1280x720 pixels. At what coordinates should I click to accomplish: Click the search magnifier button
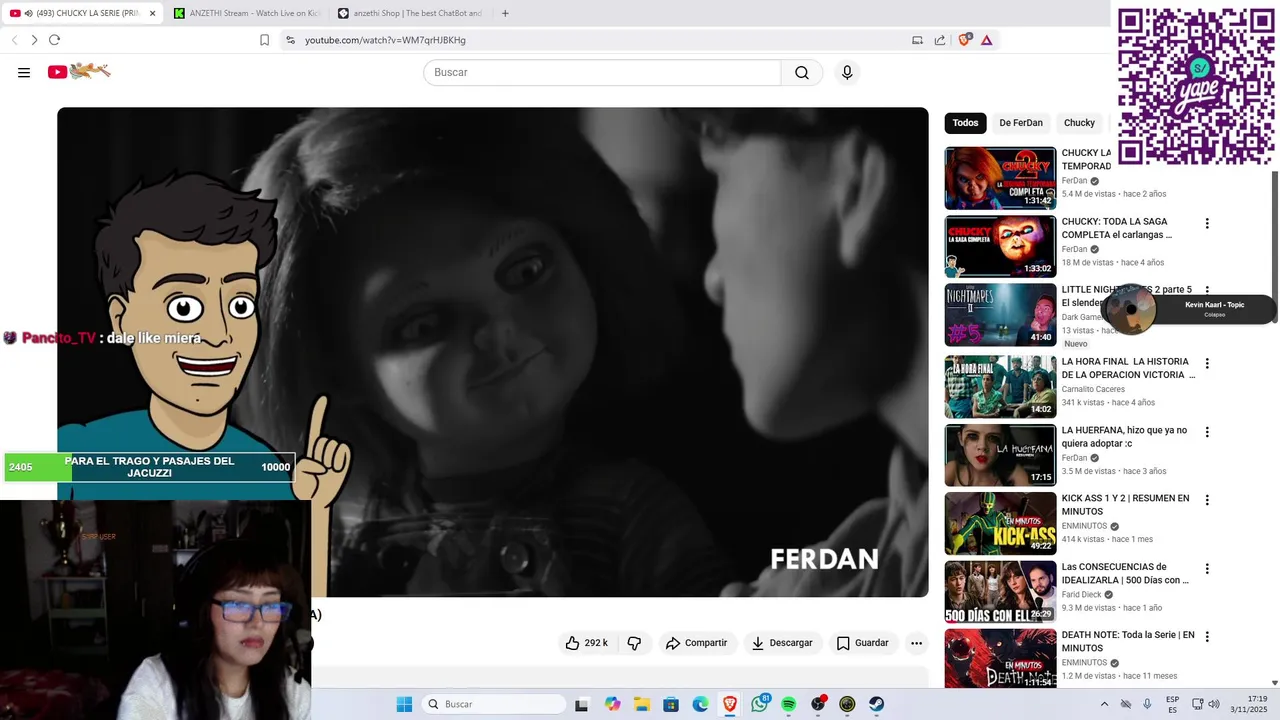coord(802,72)
